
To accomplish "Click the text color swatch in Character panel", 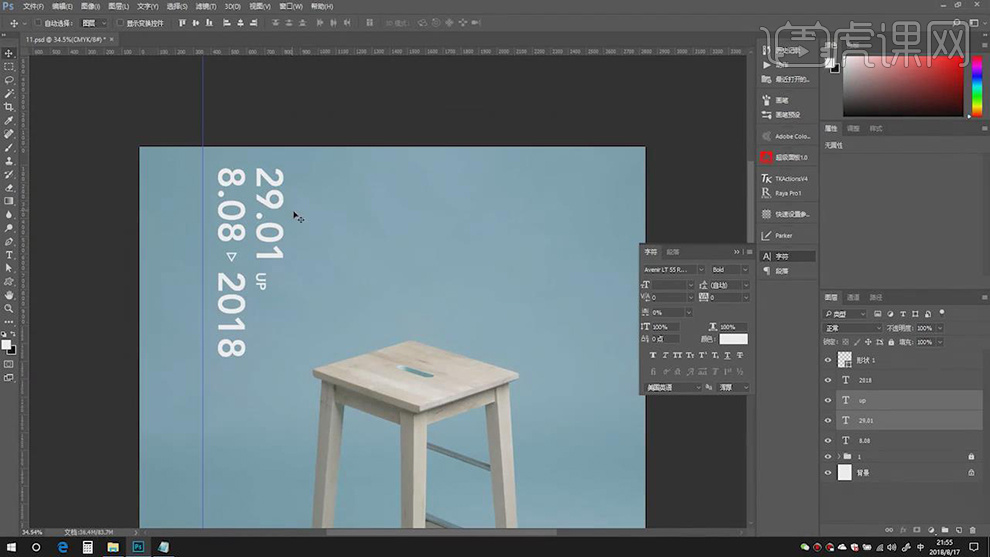I will pyautogui.click(x=733, y=339).
